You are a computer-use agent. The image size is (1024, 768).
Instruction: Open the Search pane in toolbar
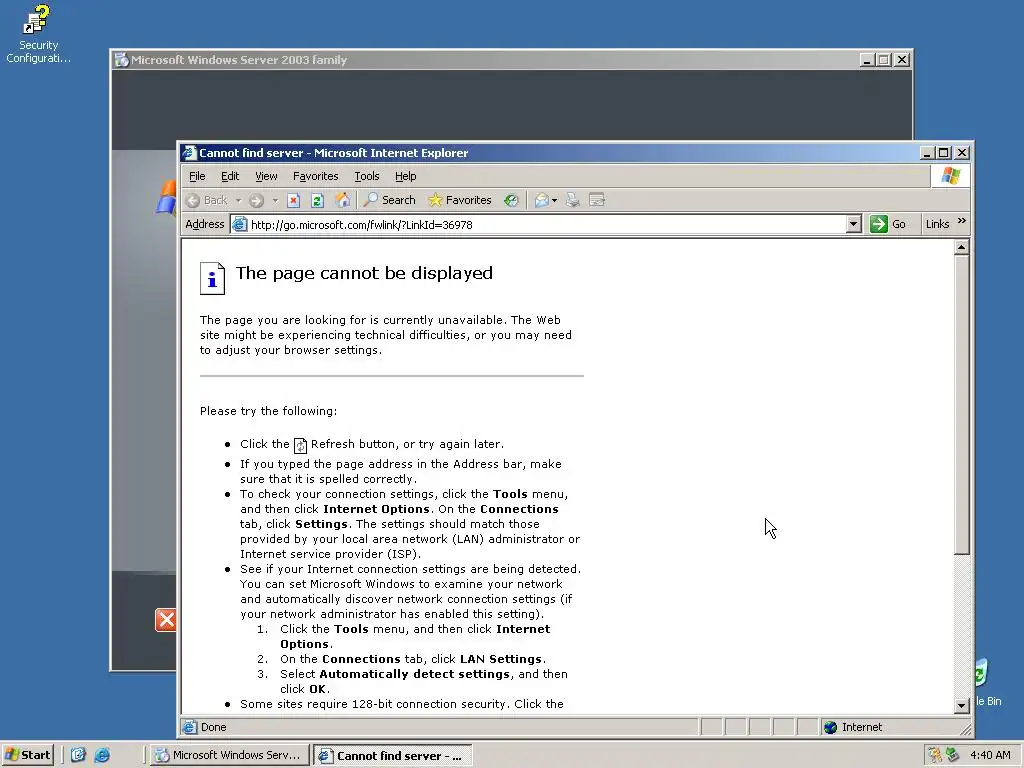[390, 200]
